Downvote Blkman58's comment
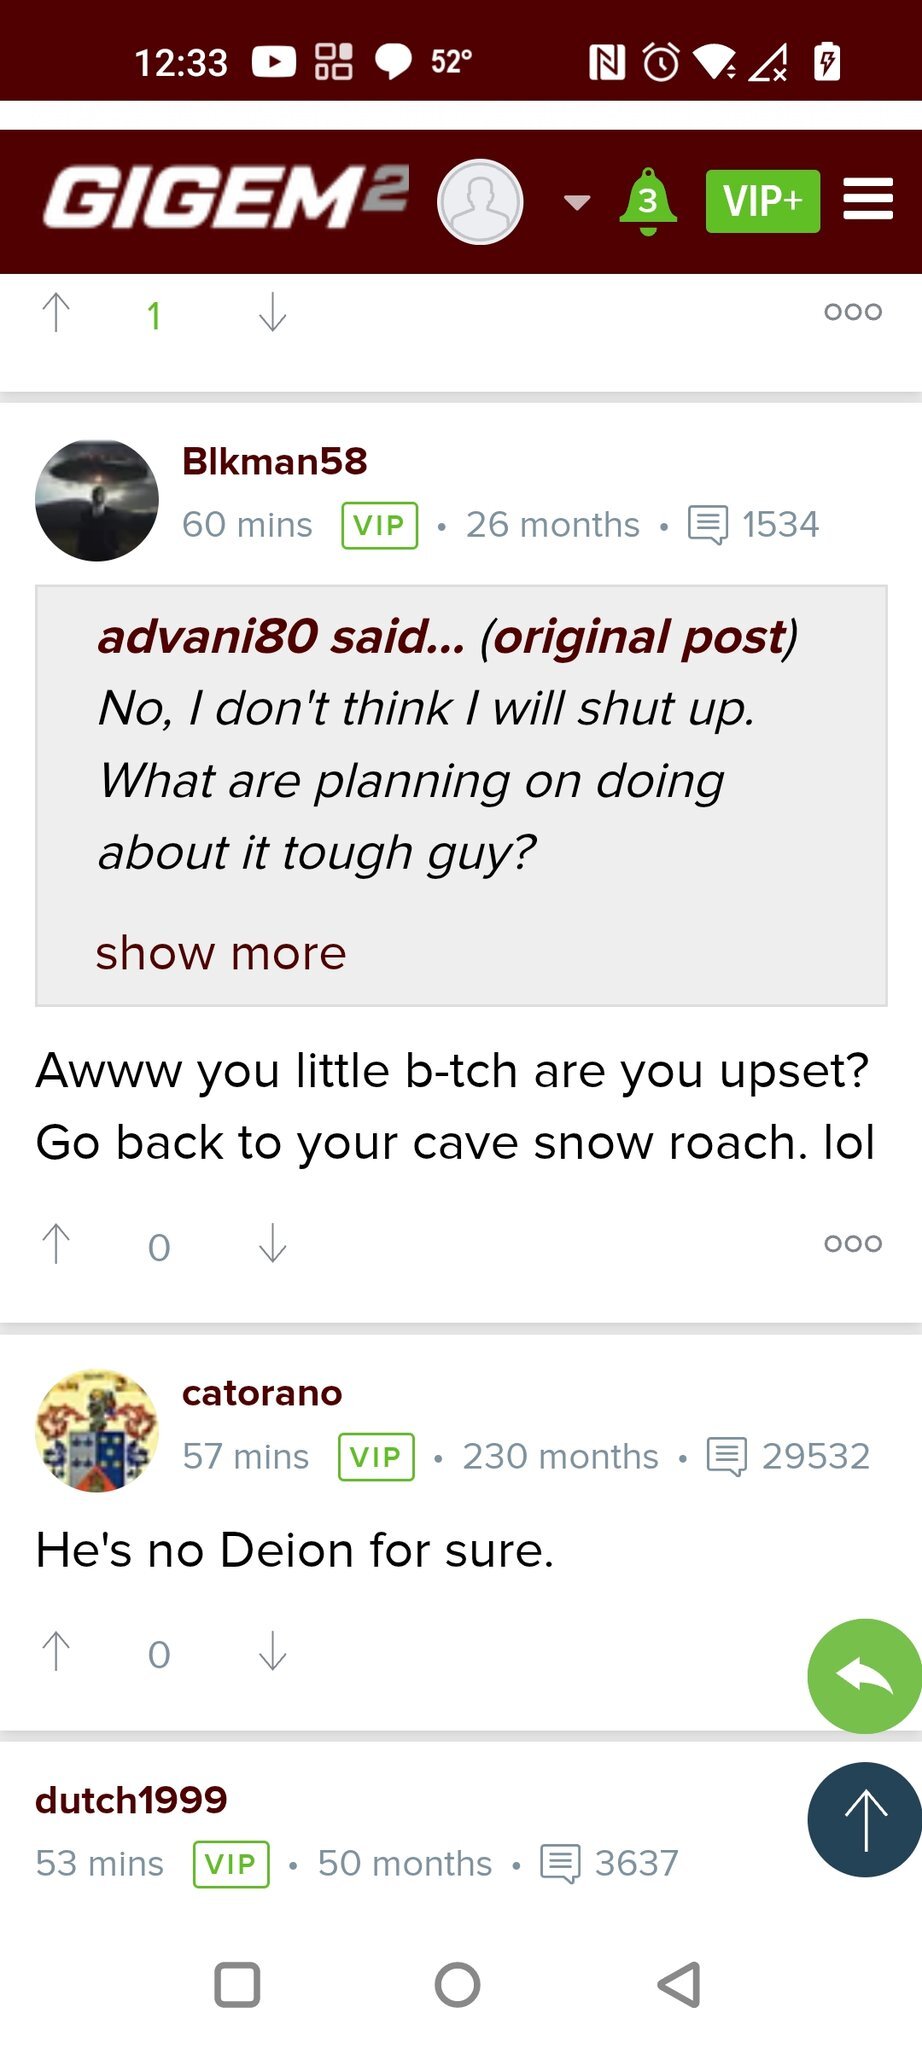The image size is (922, 2048). (x=272, y=1245)
